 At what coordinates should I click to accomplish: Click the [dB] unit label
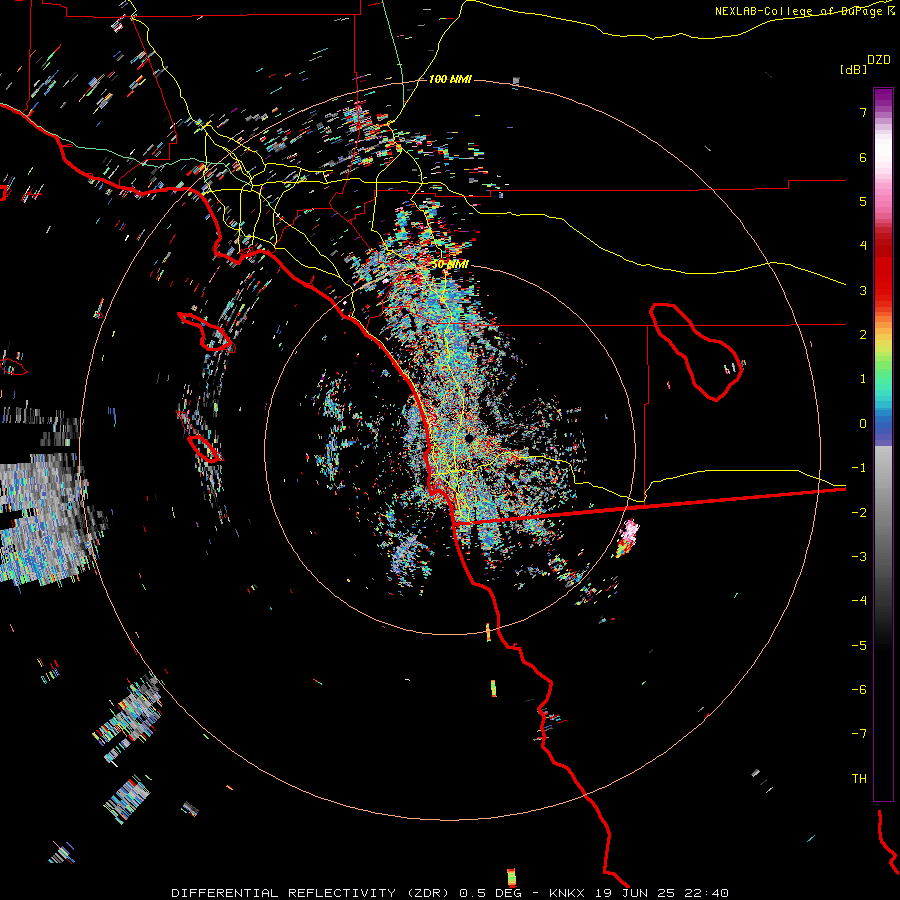(853, 69)
